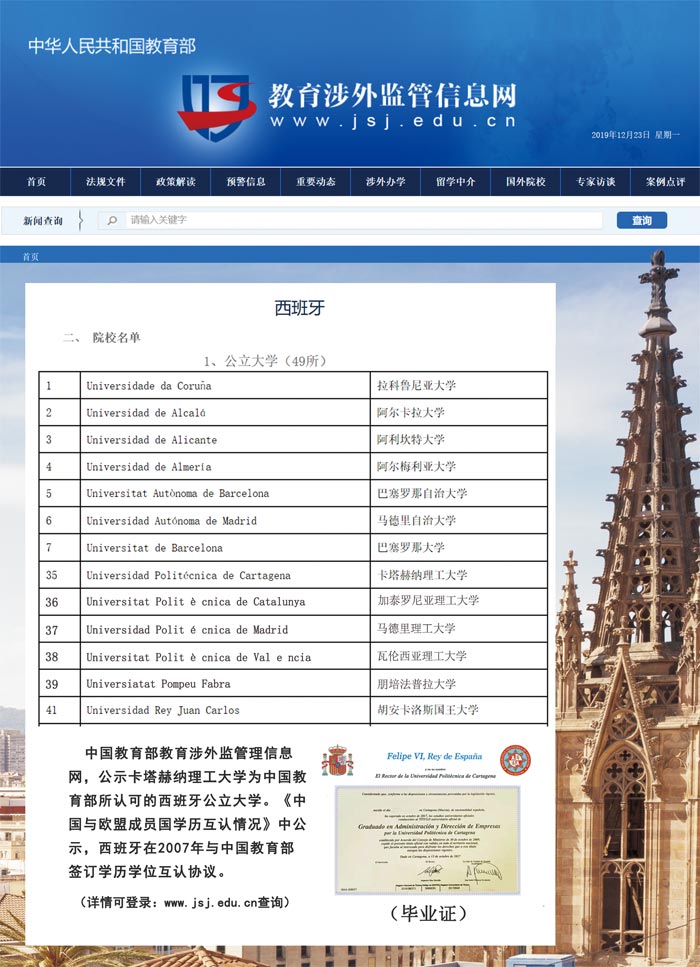Click the university round seal emblem

pyautogui.click(x=515, y=760)
